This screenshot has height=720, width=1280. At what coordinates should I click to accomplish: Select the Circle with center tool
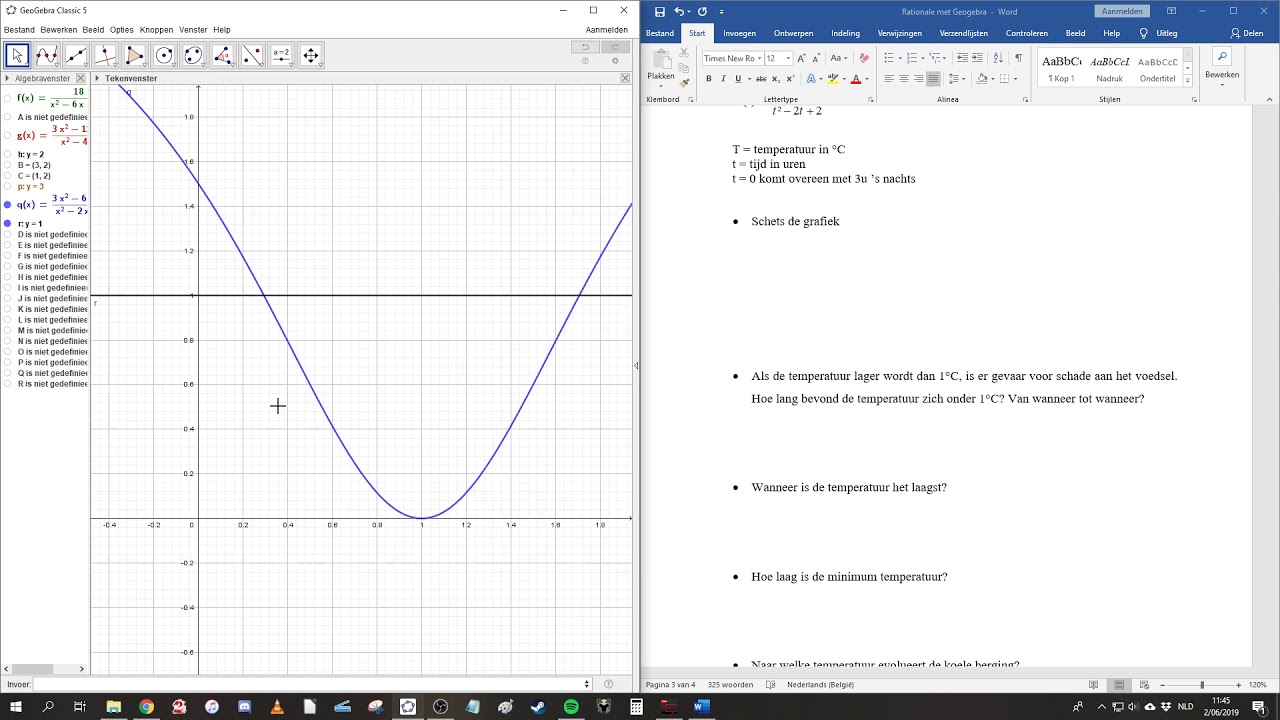pyautogui.click(x=164, y=56)
